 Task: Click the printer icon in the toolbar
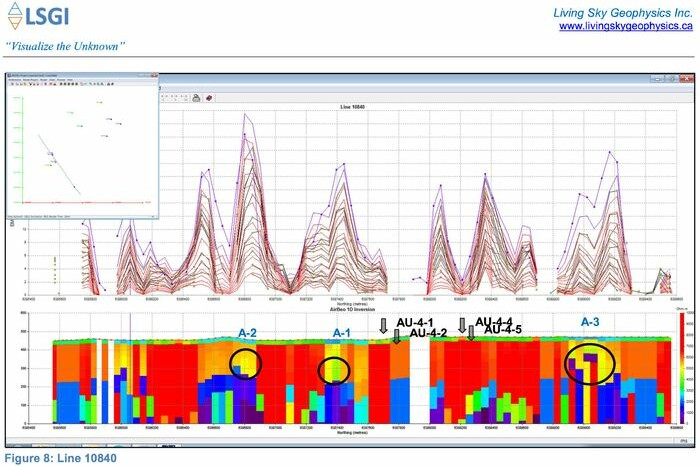[196, 98]
